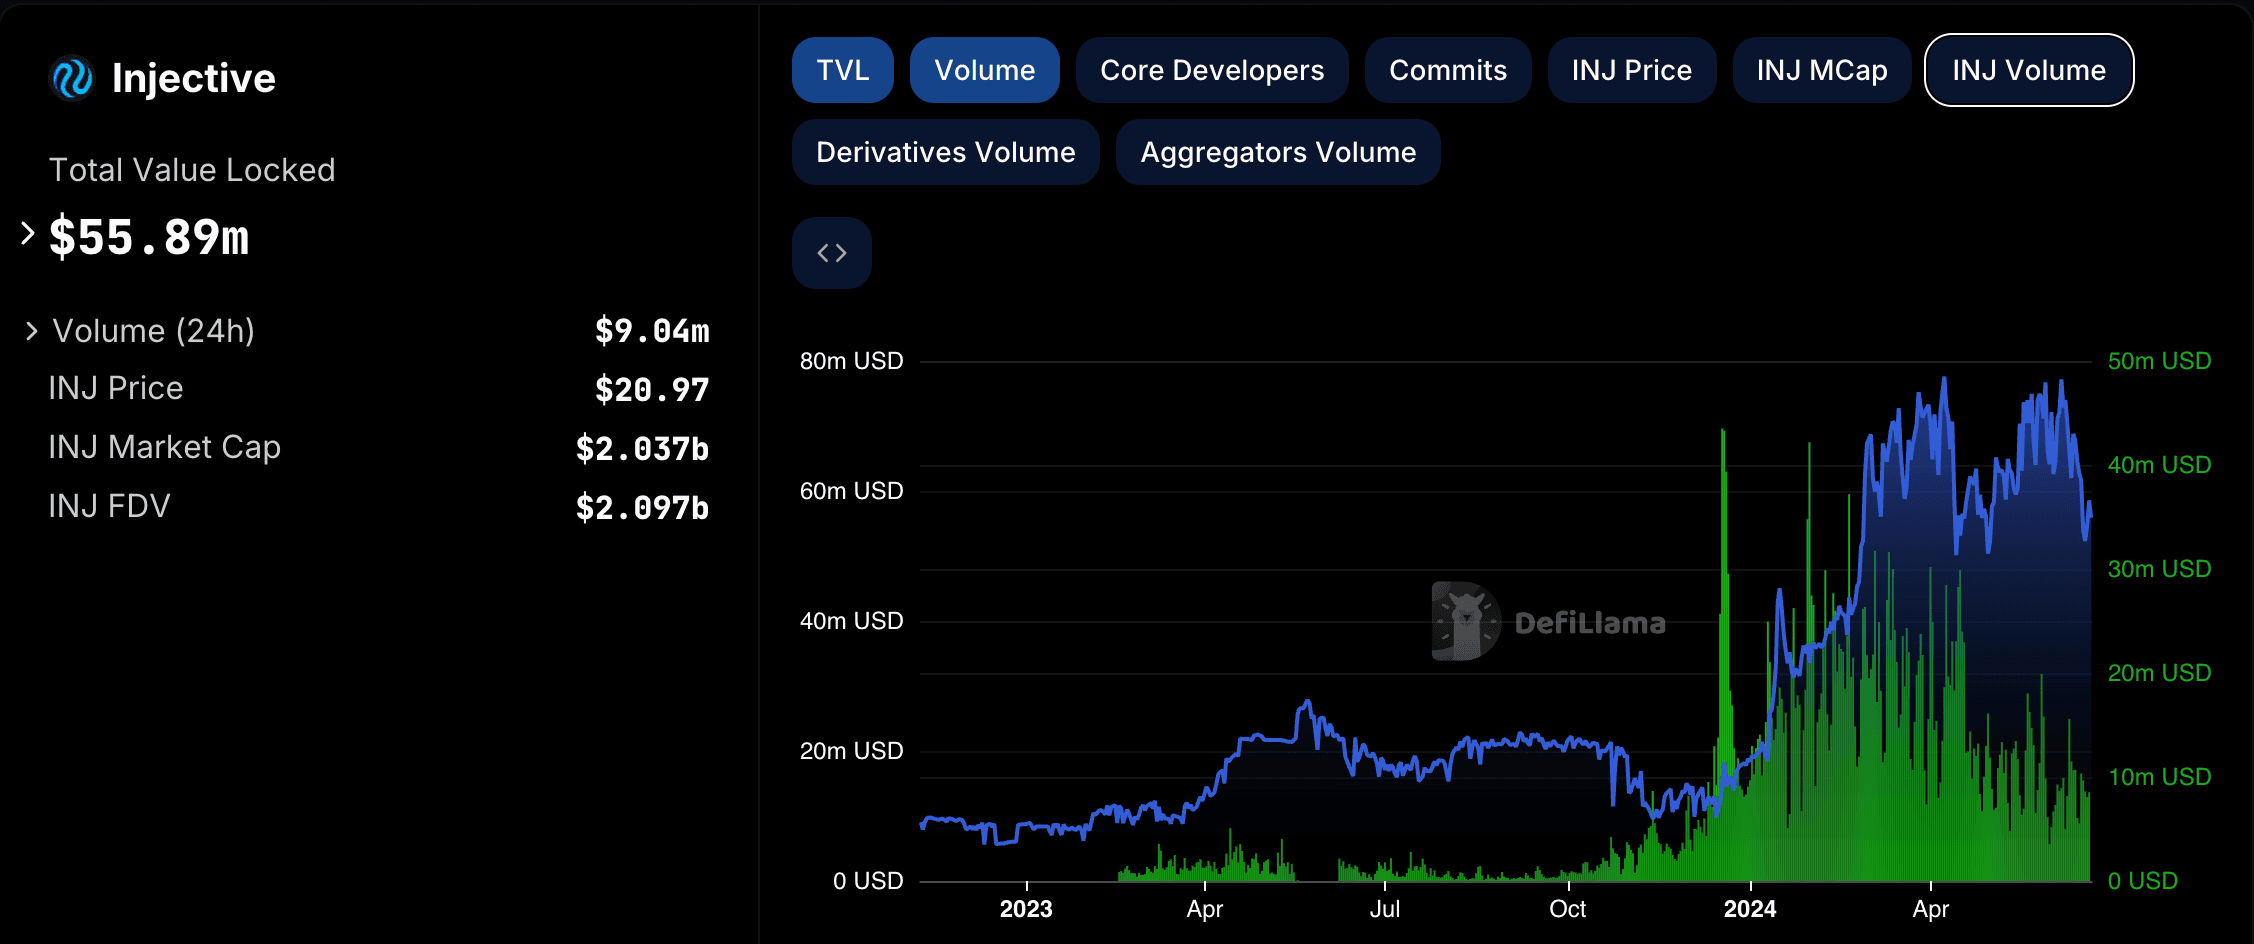Click the 2024 x-axis marker
2254x944 pixels.
pyautogui.click(x=1750, y=909)
